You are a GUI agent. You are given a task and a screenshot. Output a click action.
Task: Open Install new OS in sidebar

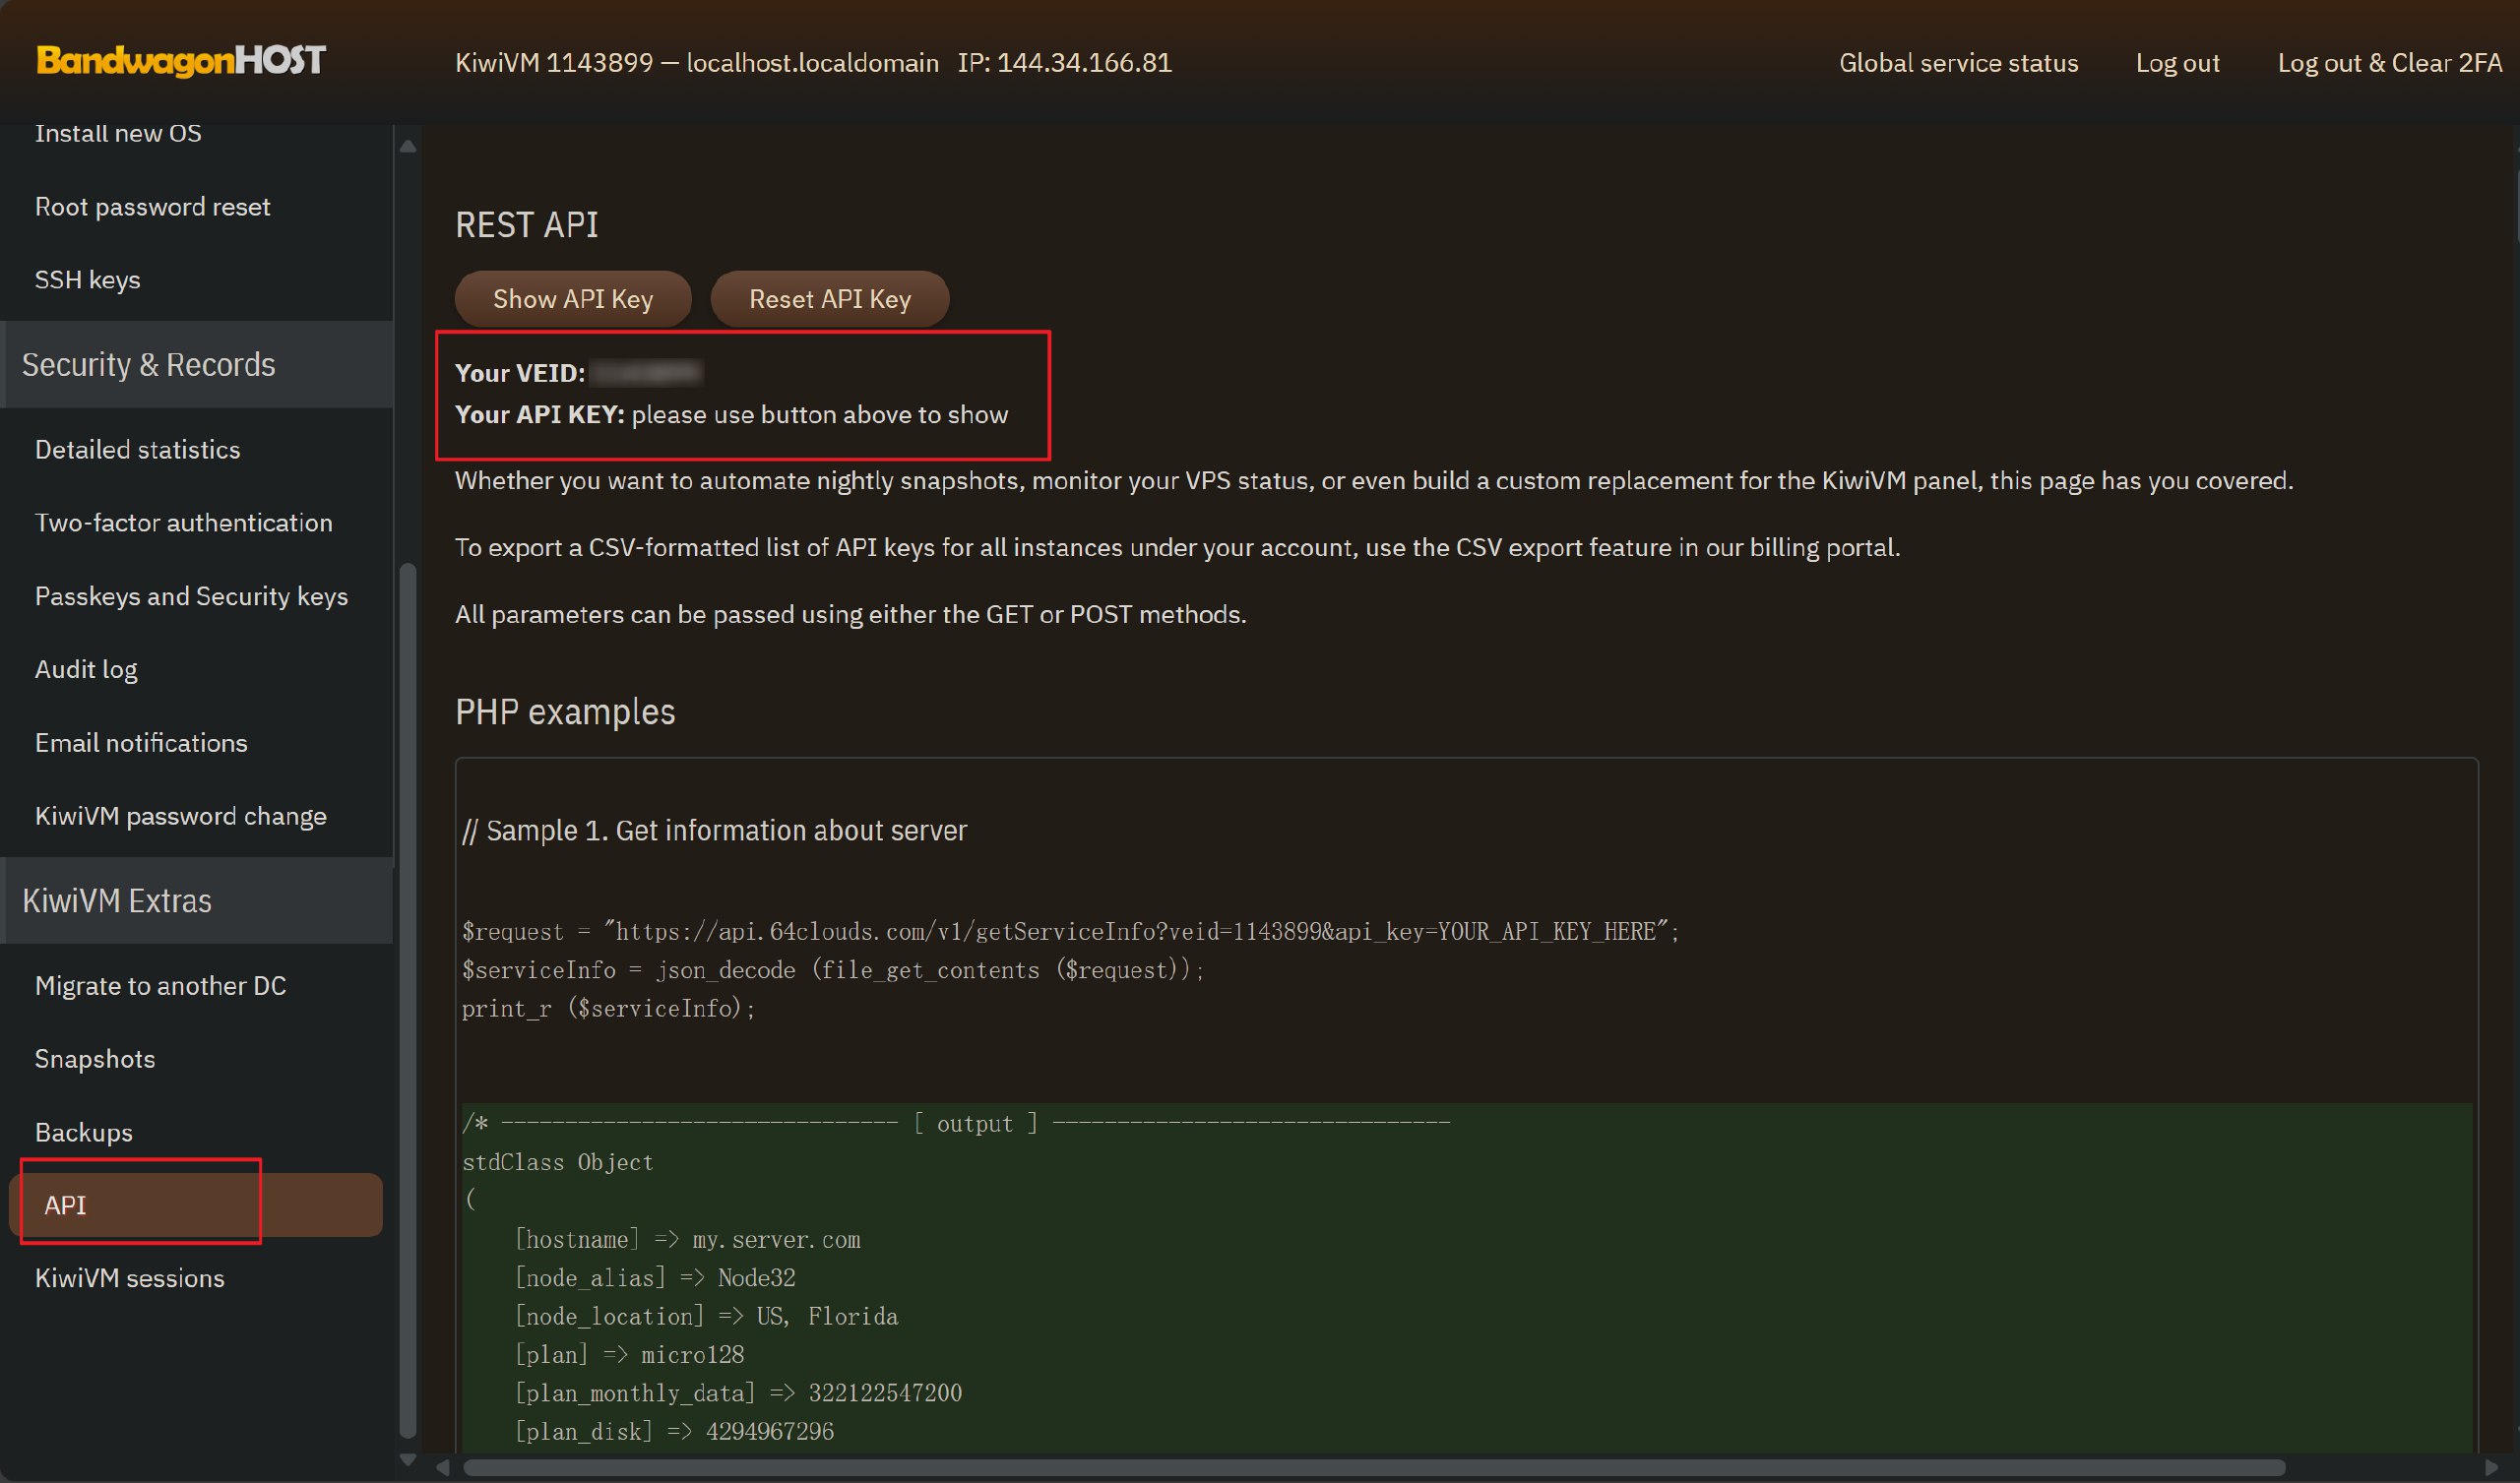click(x=118, y=133)
